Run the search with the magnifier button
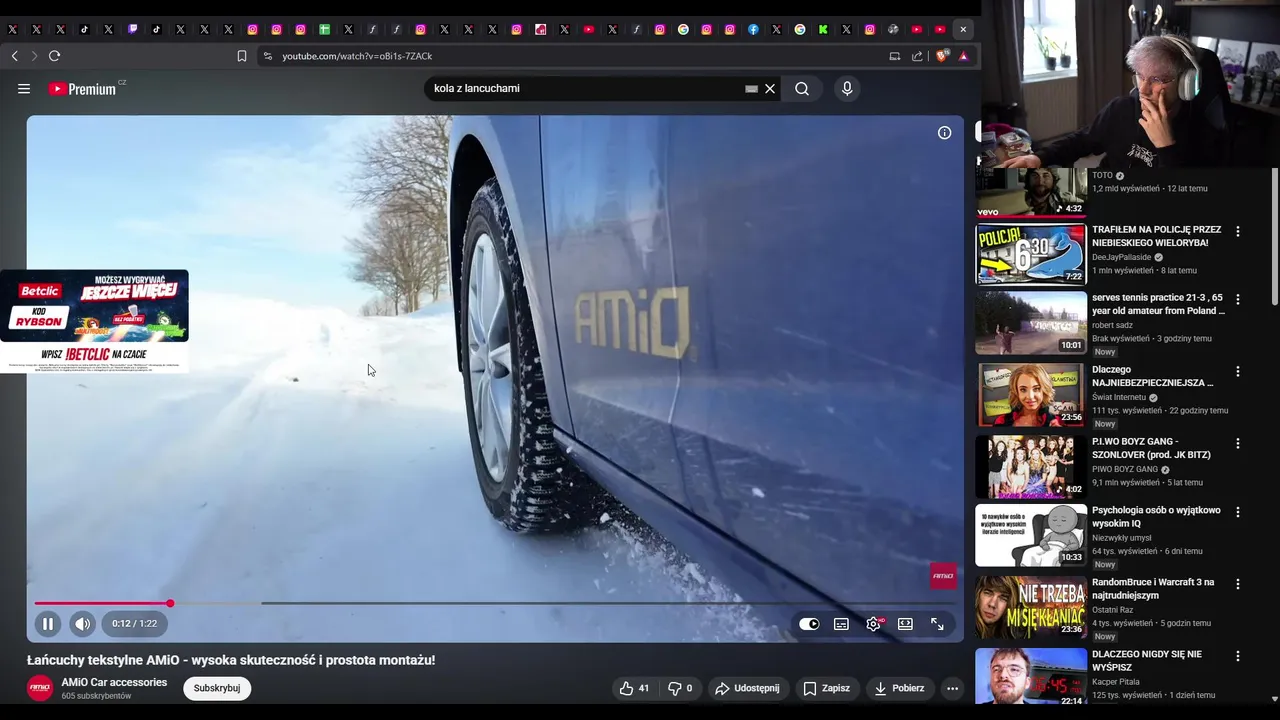The width and height of the screenshot is (1280, 720). coord(802,88)
